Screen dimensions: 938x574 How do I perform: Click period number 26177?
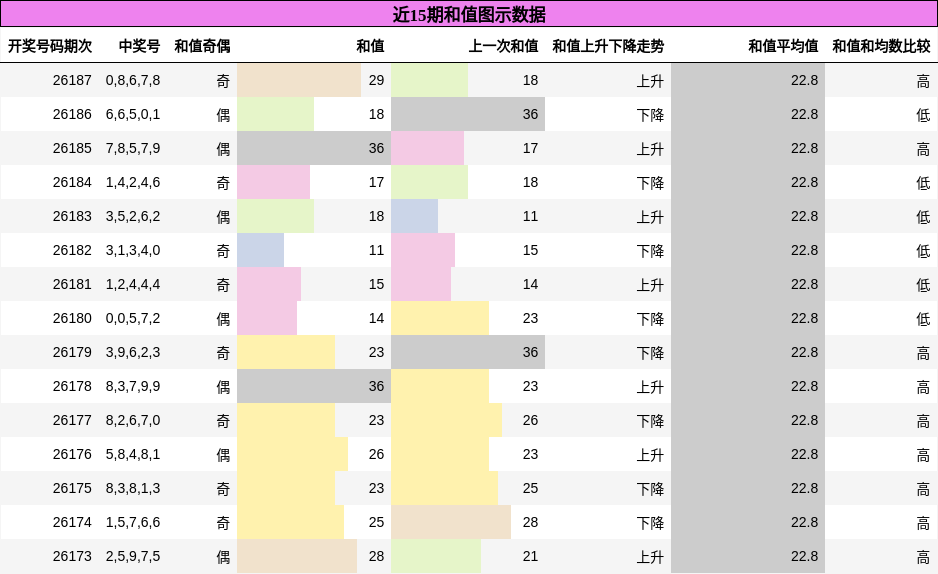point(72,420)
